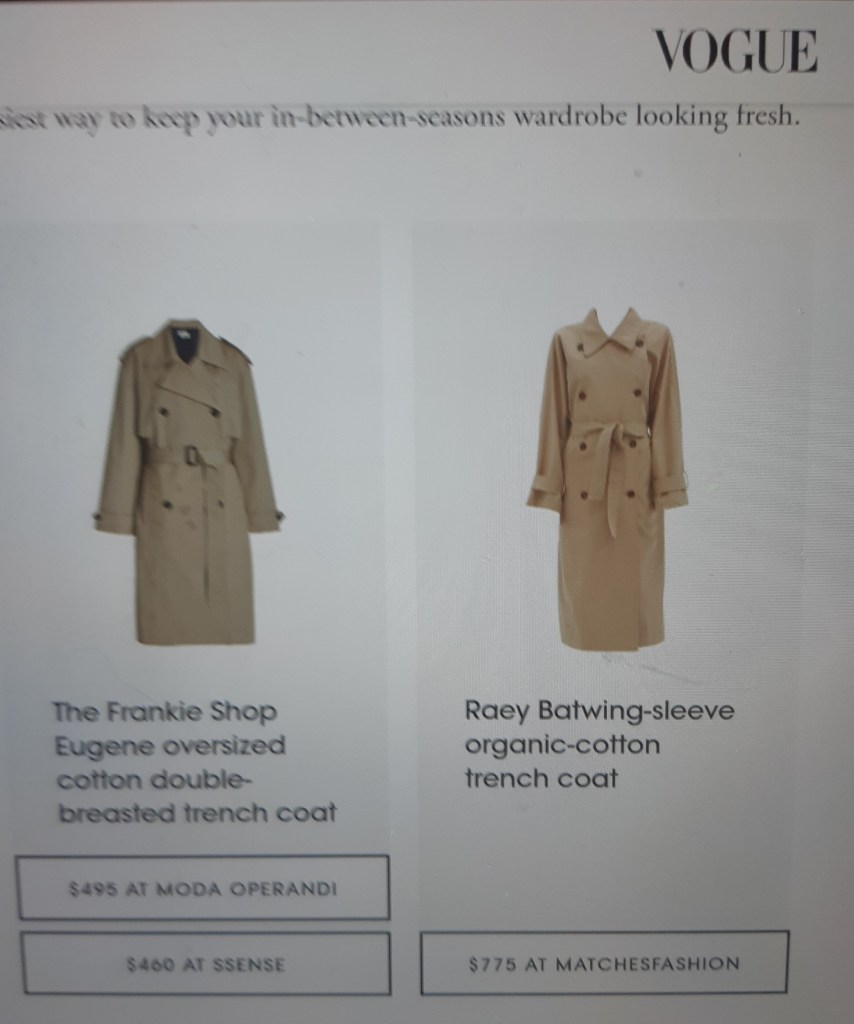
Task: Click the 'cotton double-' title line
Action: [x=155, y=779]
